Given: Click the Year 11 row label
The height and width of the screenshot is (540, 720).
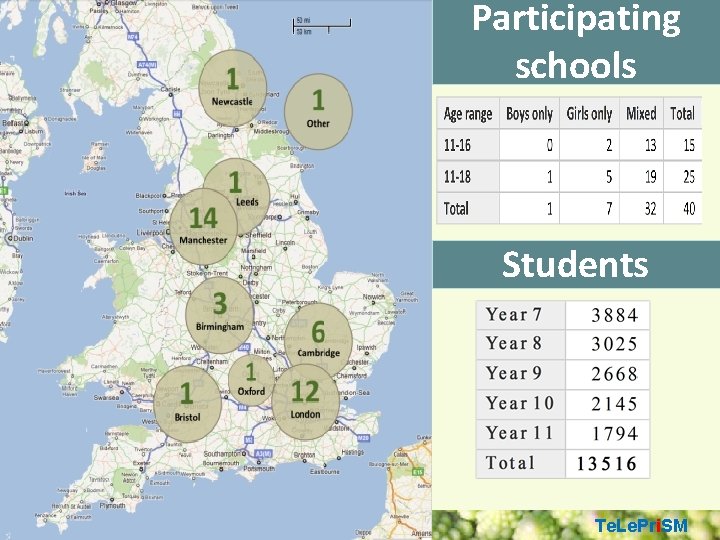Looking at the screenshot, I should coord(521,433).
